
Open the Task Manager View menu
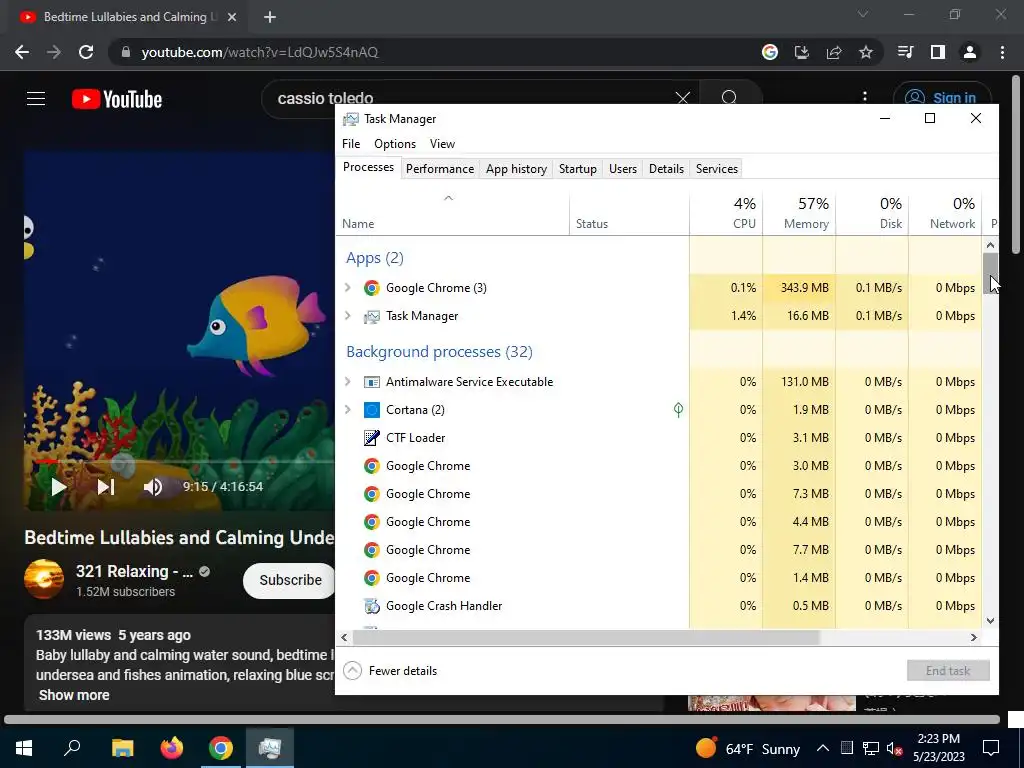coord(442,144)
